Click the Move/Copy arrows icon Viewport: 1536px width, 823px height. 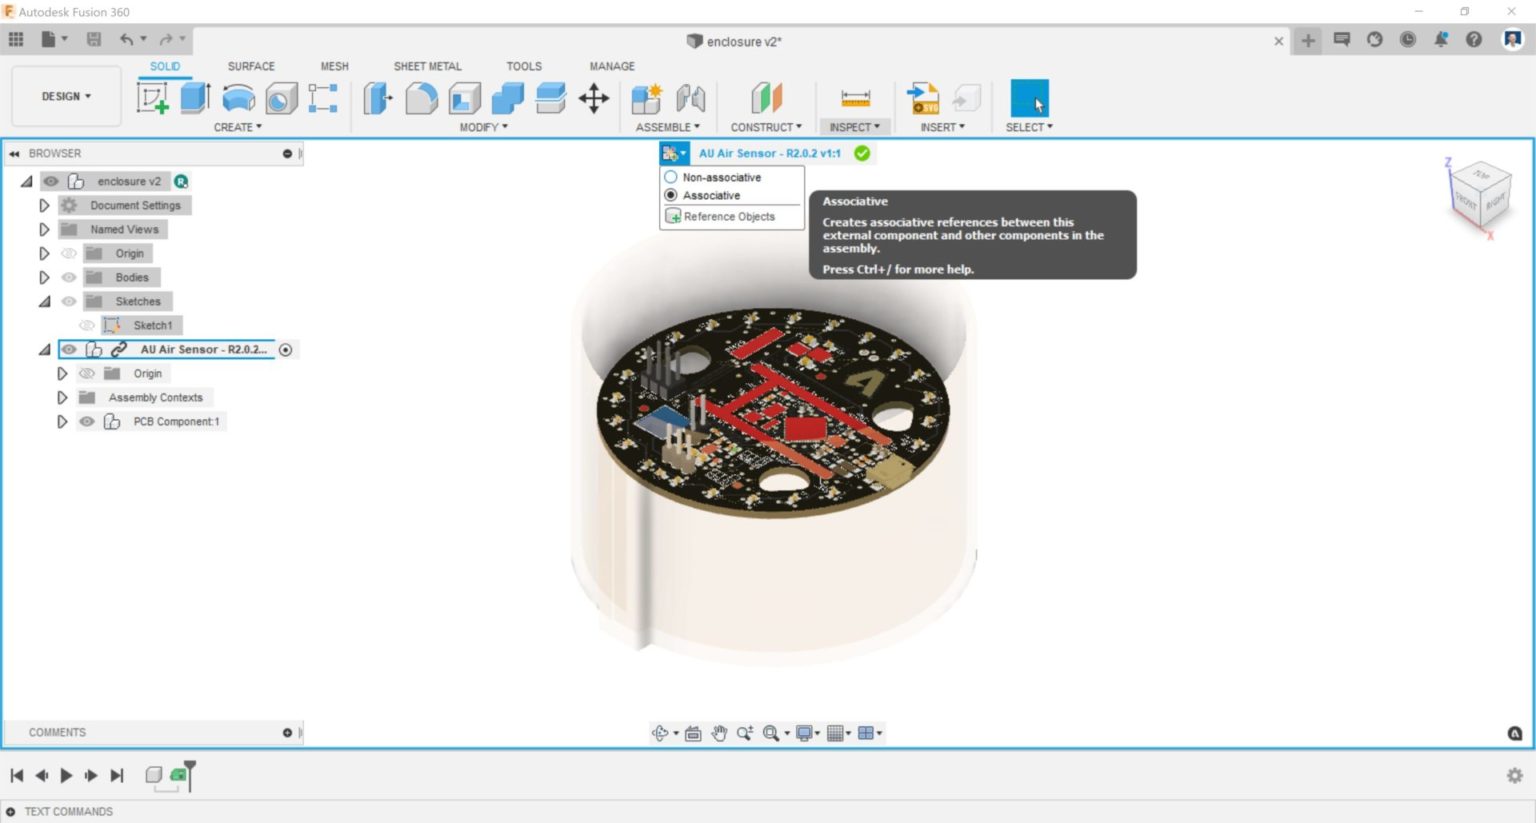pyautogui.click(x=594, y=97)
